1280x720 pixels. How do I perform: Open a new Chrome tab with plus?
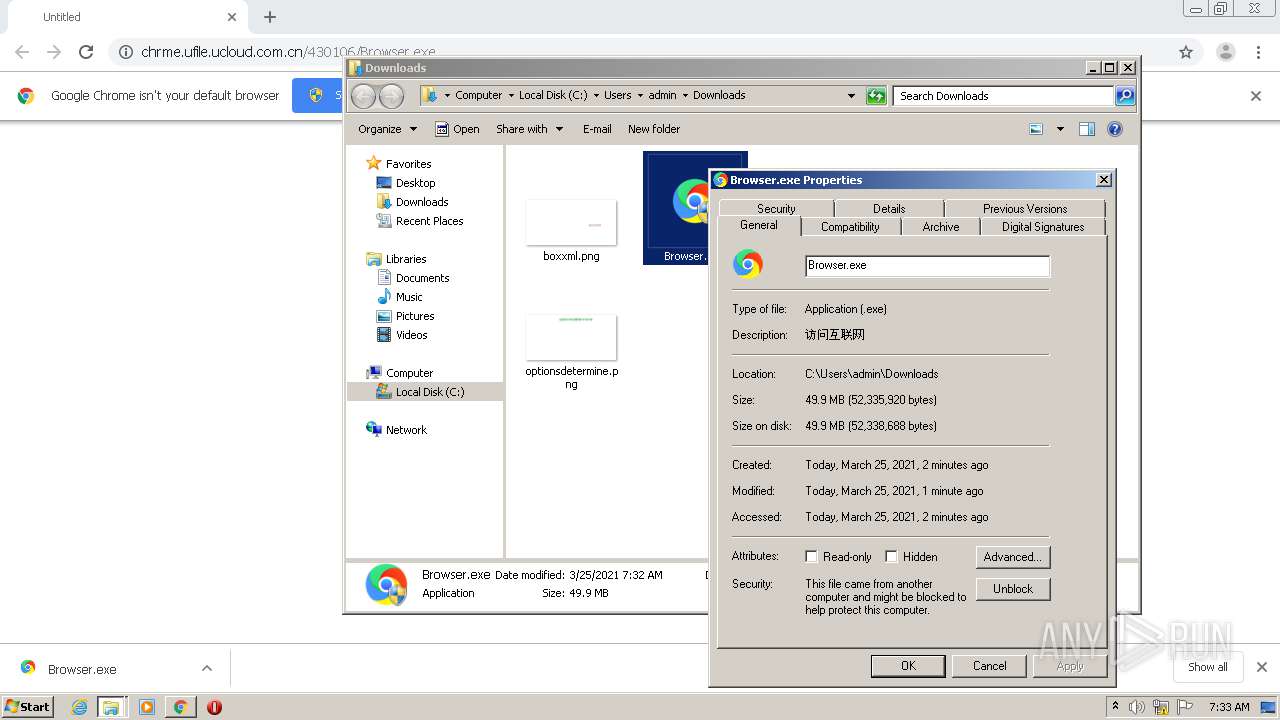[270, 17]
